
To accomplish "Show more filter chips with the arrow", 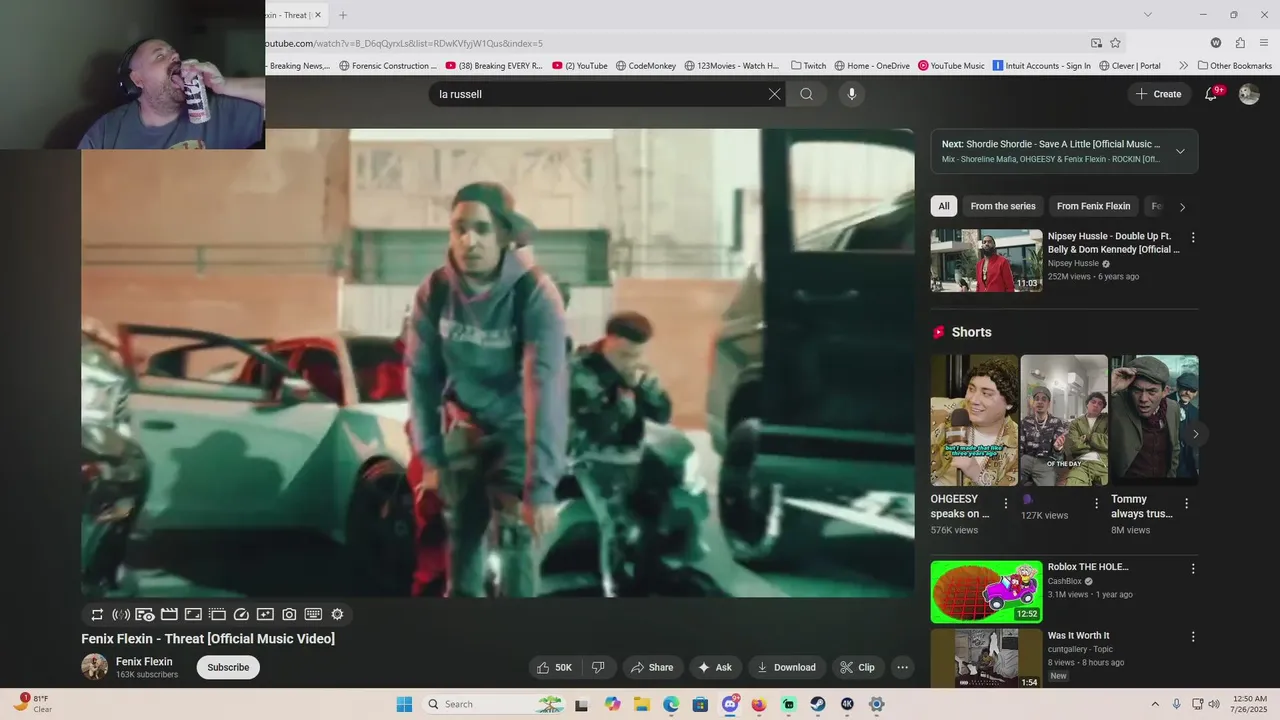I will 1182,207.
